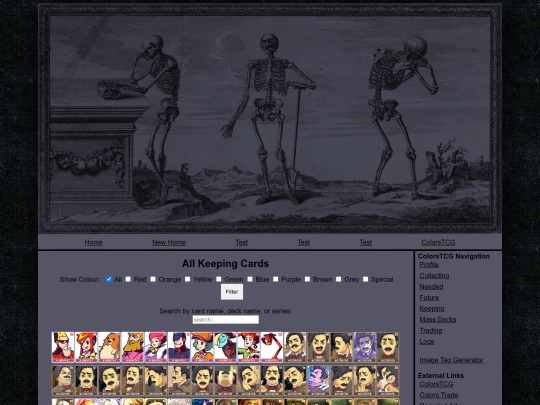Tick the Grey colour checkbox

(x=339, y=279)
